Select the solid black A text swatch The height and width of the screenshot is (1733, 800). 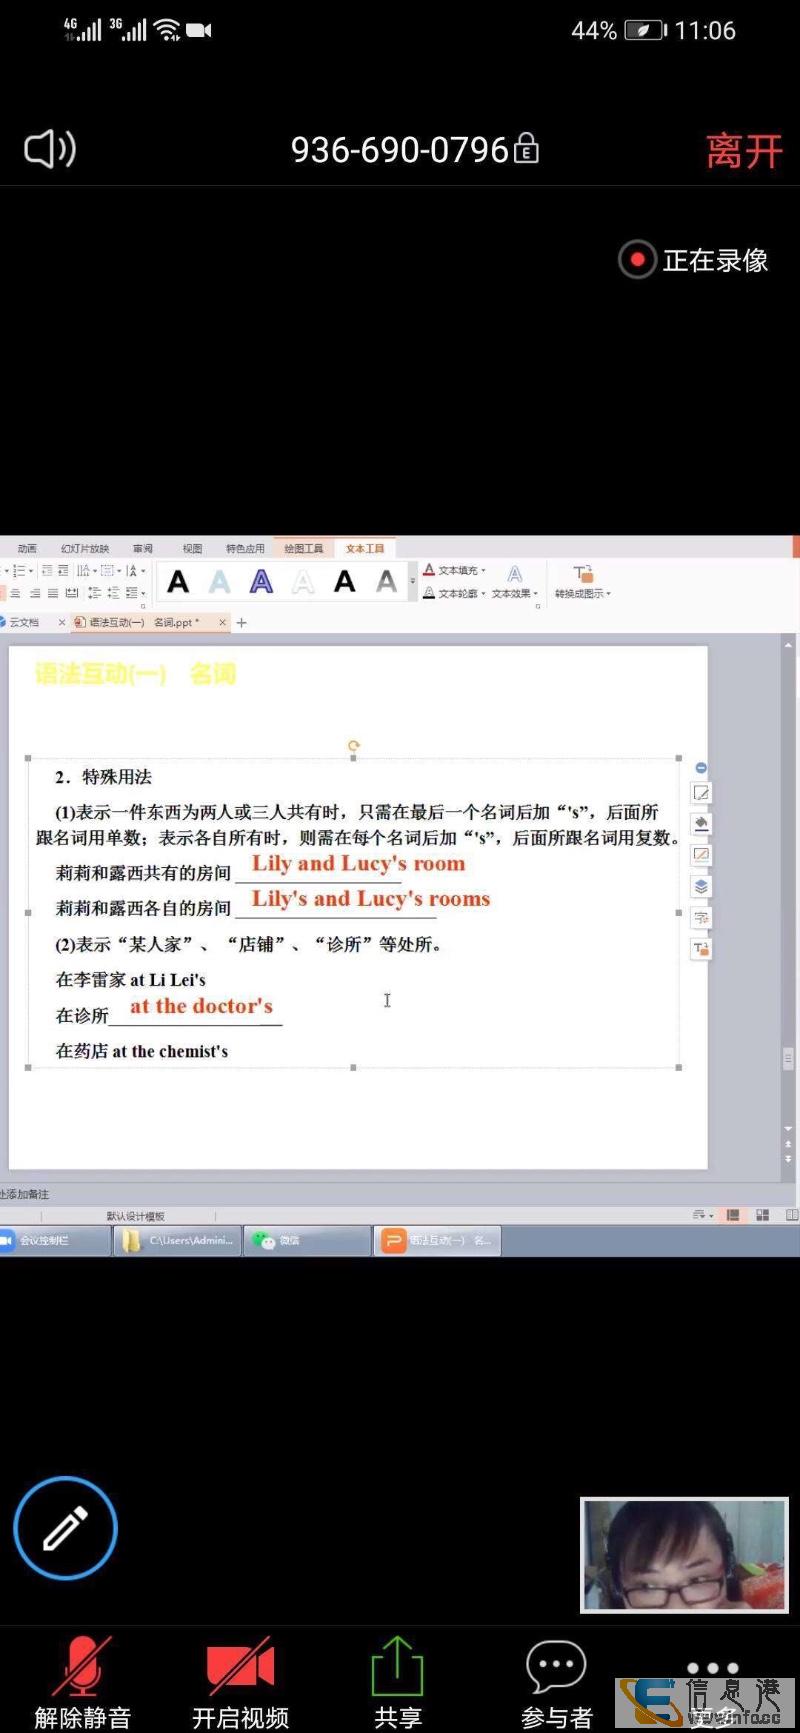178,581
